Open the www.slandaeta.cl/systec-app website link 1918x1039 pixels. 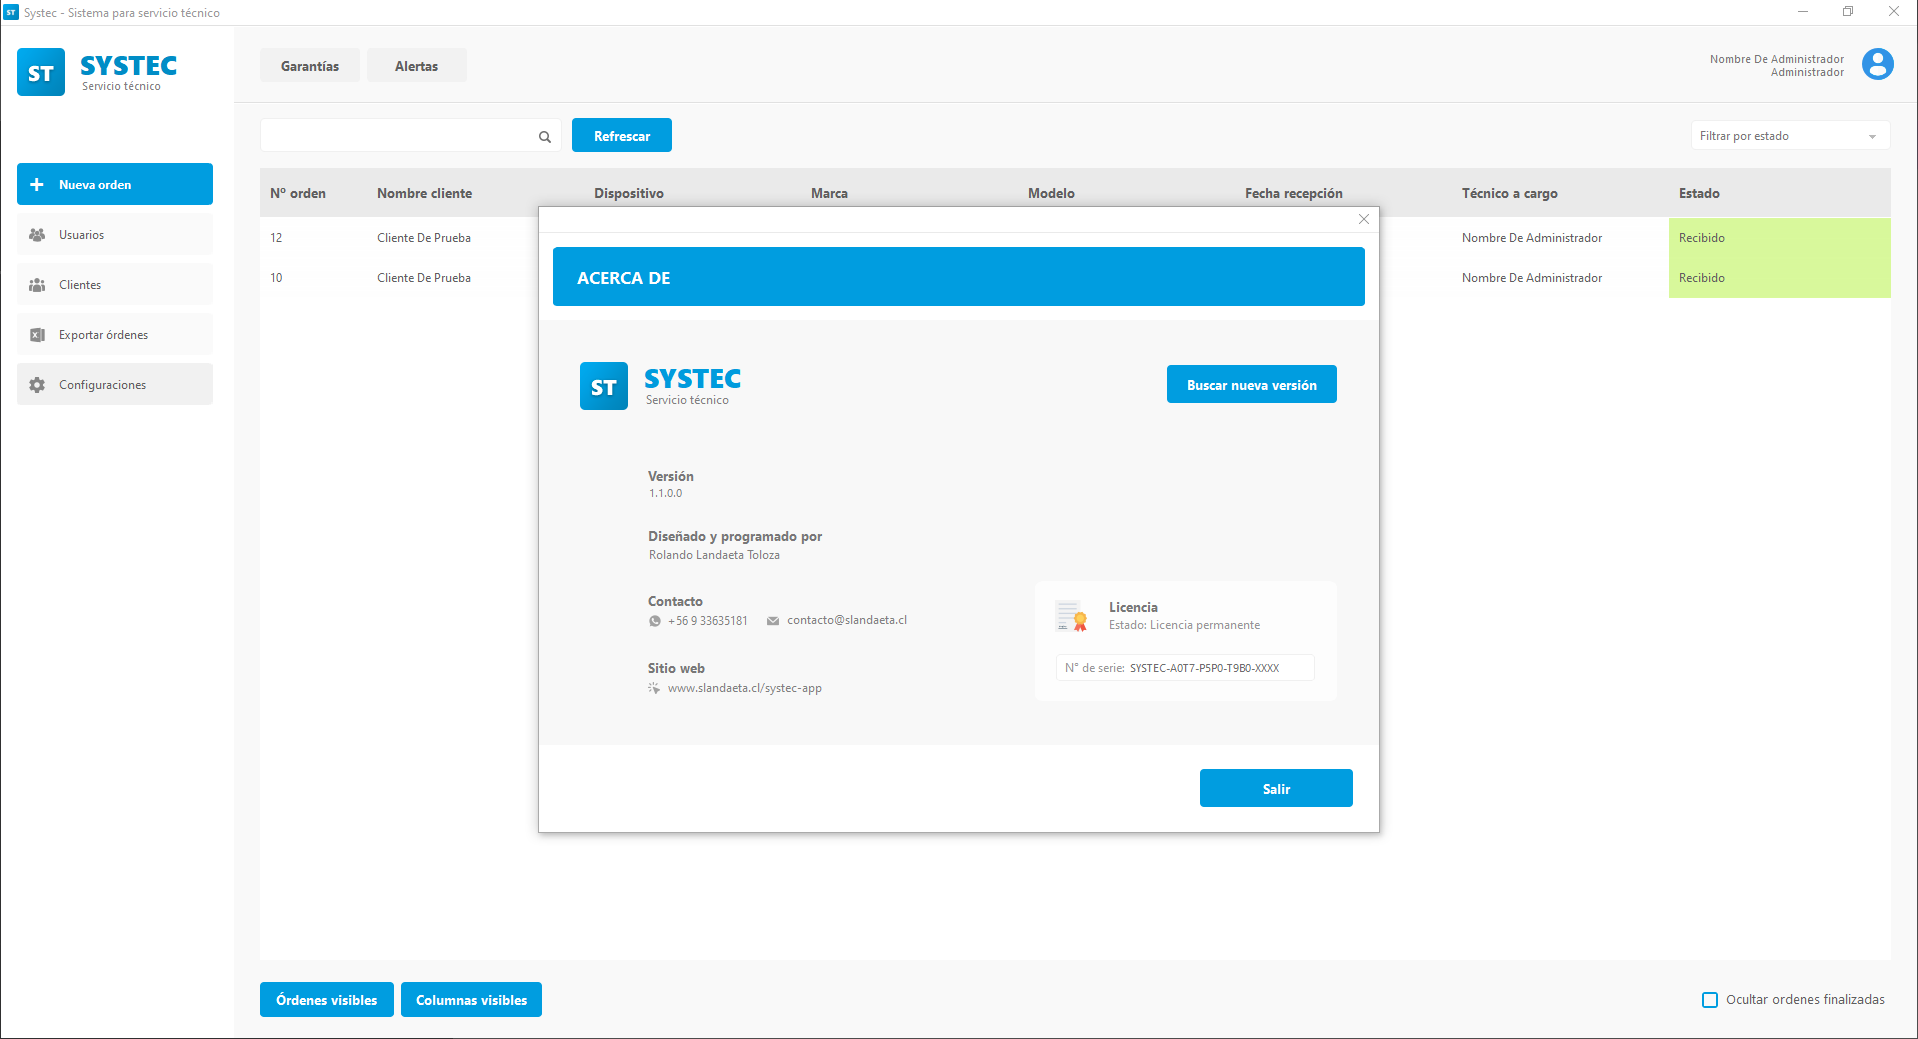(745, 688)
